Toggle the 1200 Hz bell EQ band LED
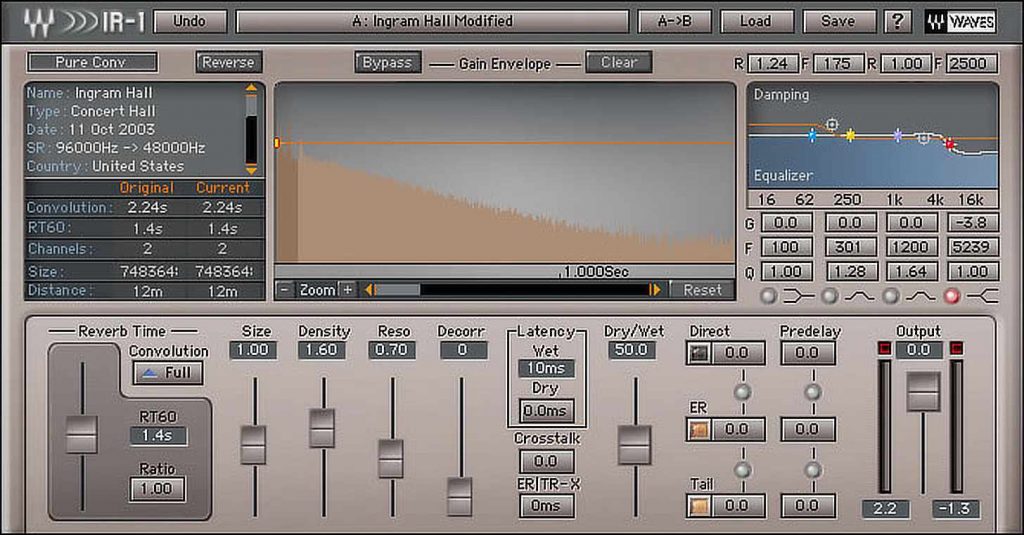This screenshot has height=535, width=1024. click(x=890, y=296)
